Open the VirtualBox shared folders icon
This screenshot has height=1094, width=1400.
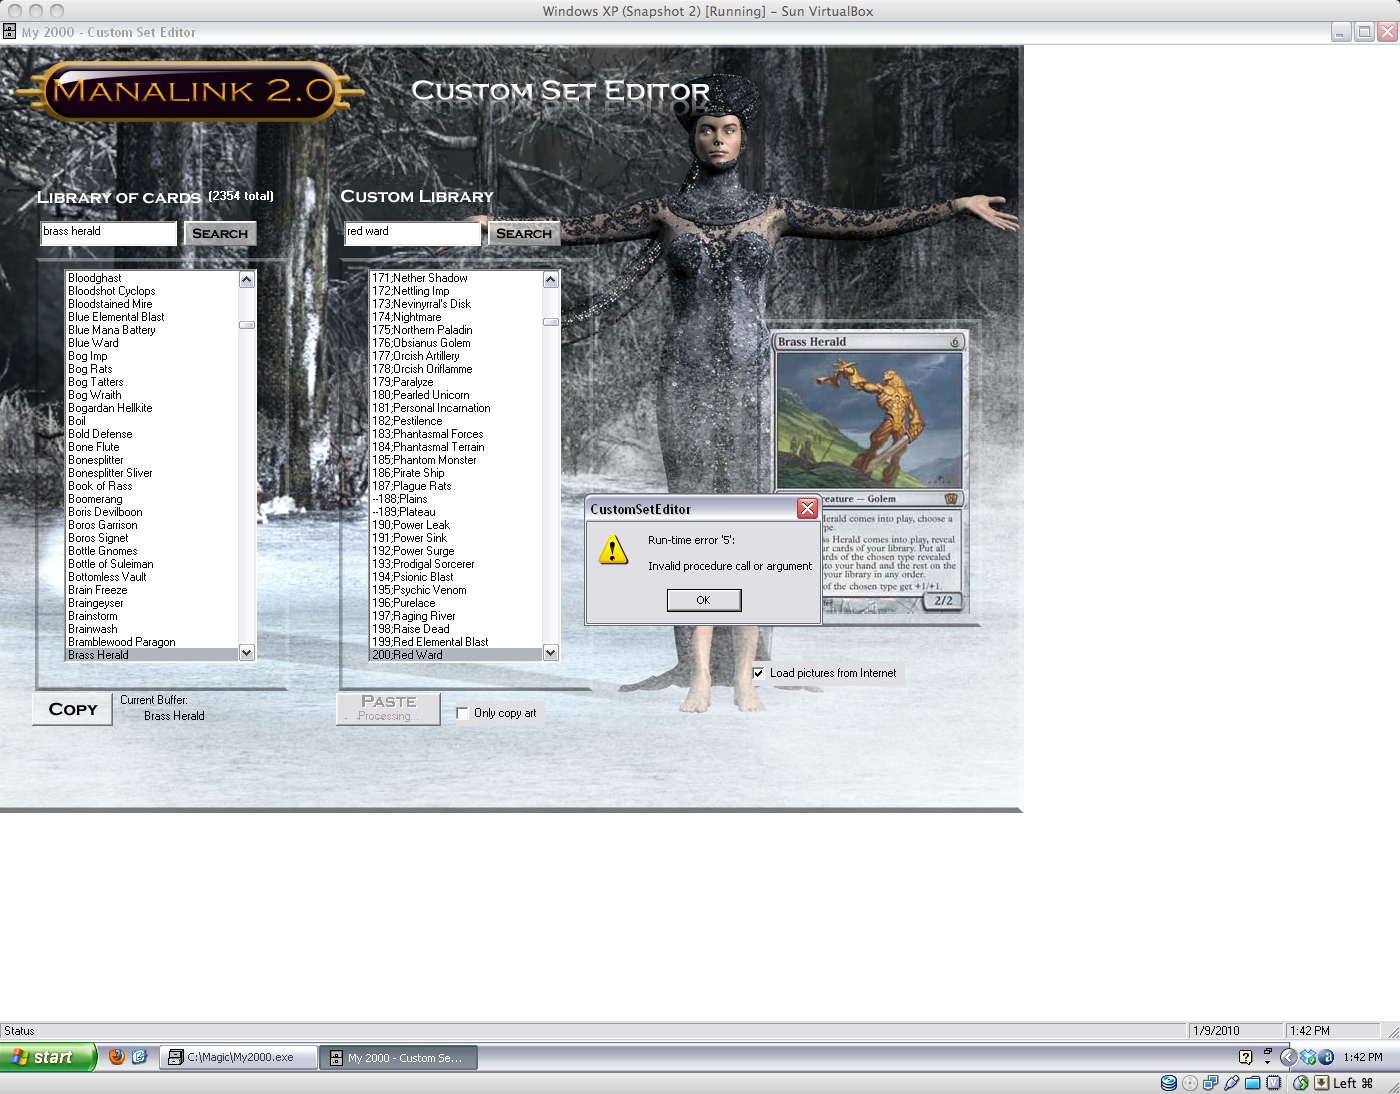click(x=1253, y=1083)
